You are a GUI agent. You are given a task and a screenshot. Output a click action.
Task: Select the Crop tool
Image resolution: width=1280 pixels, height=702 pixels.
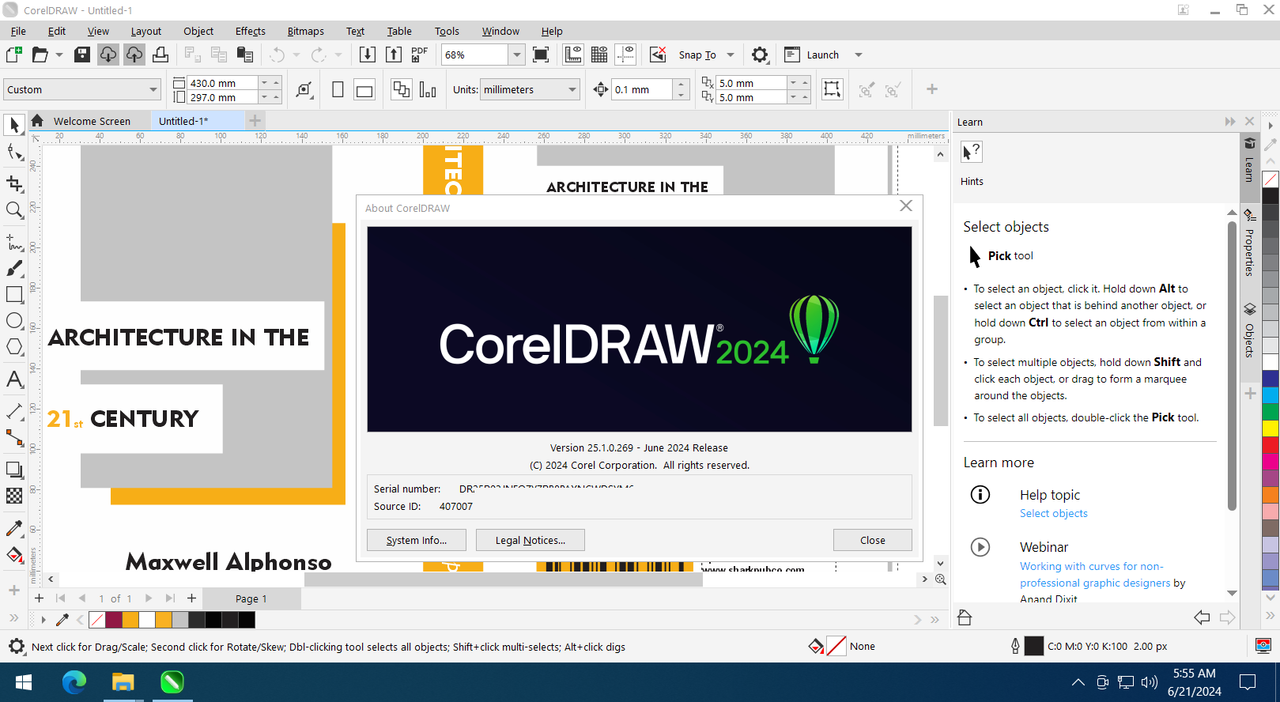[x=14, y=182]
